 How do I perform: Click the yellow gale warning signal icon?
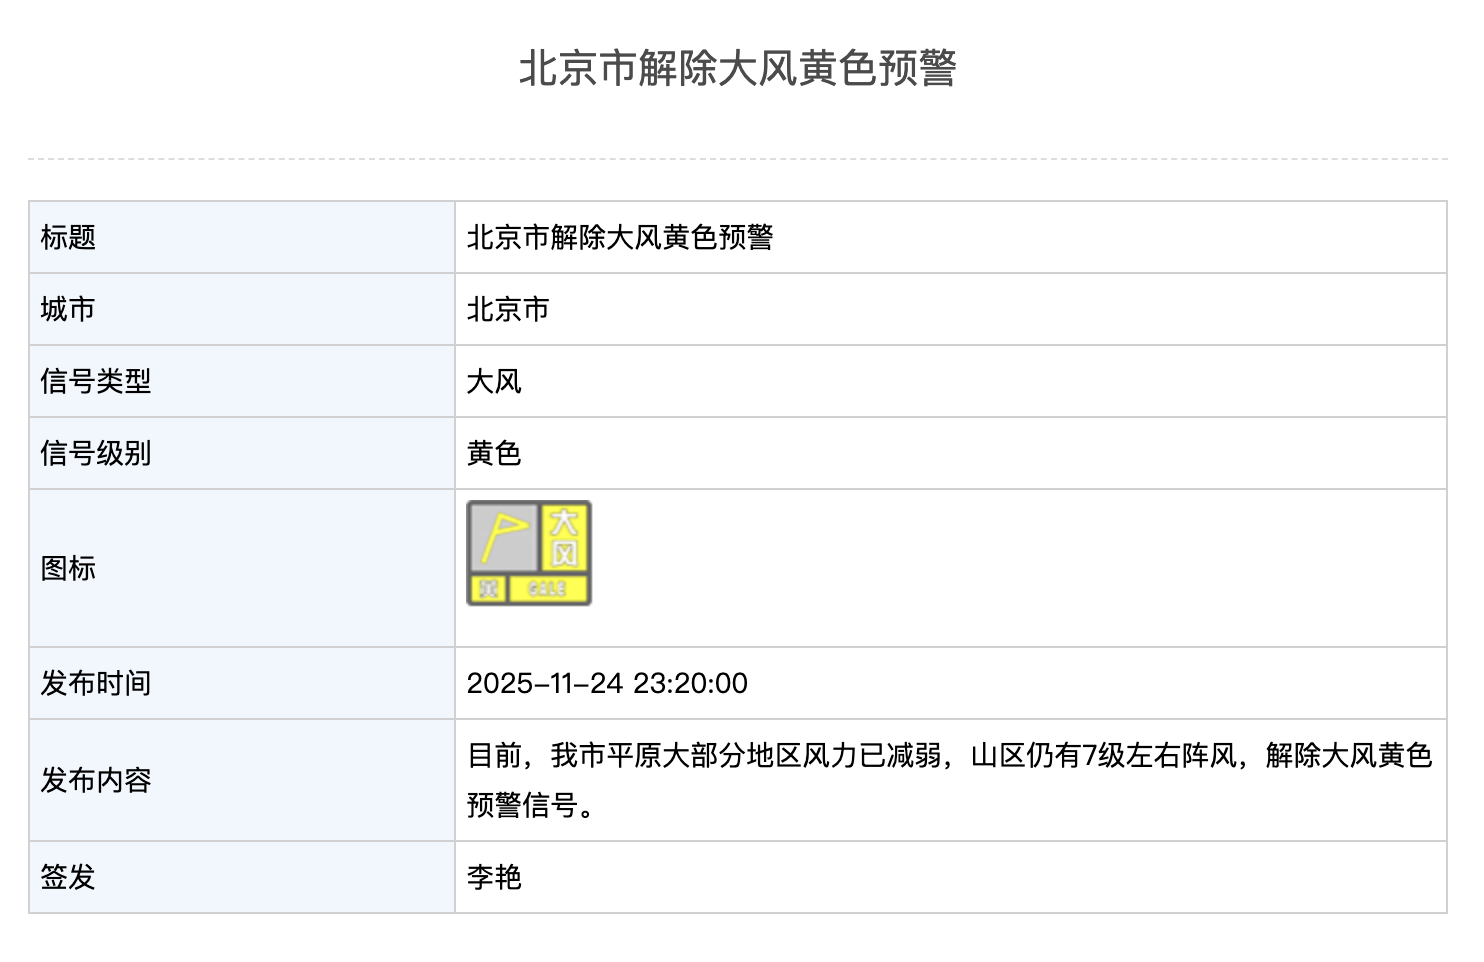(x=529, y=553)
